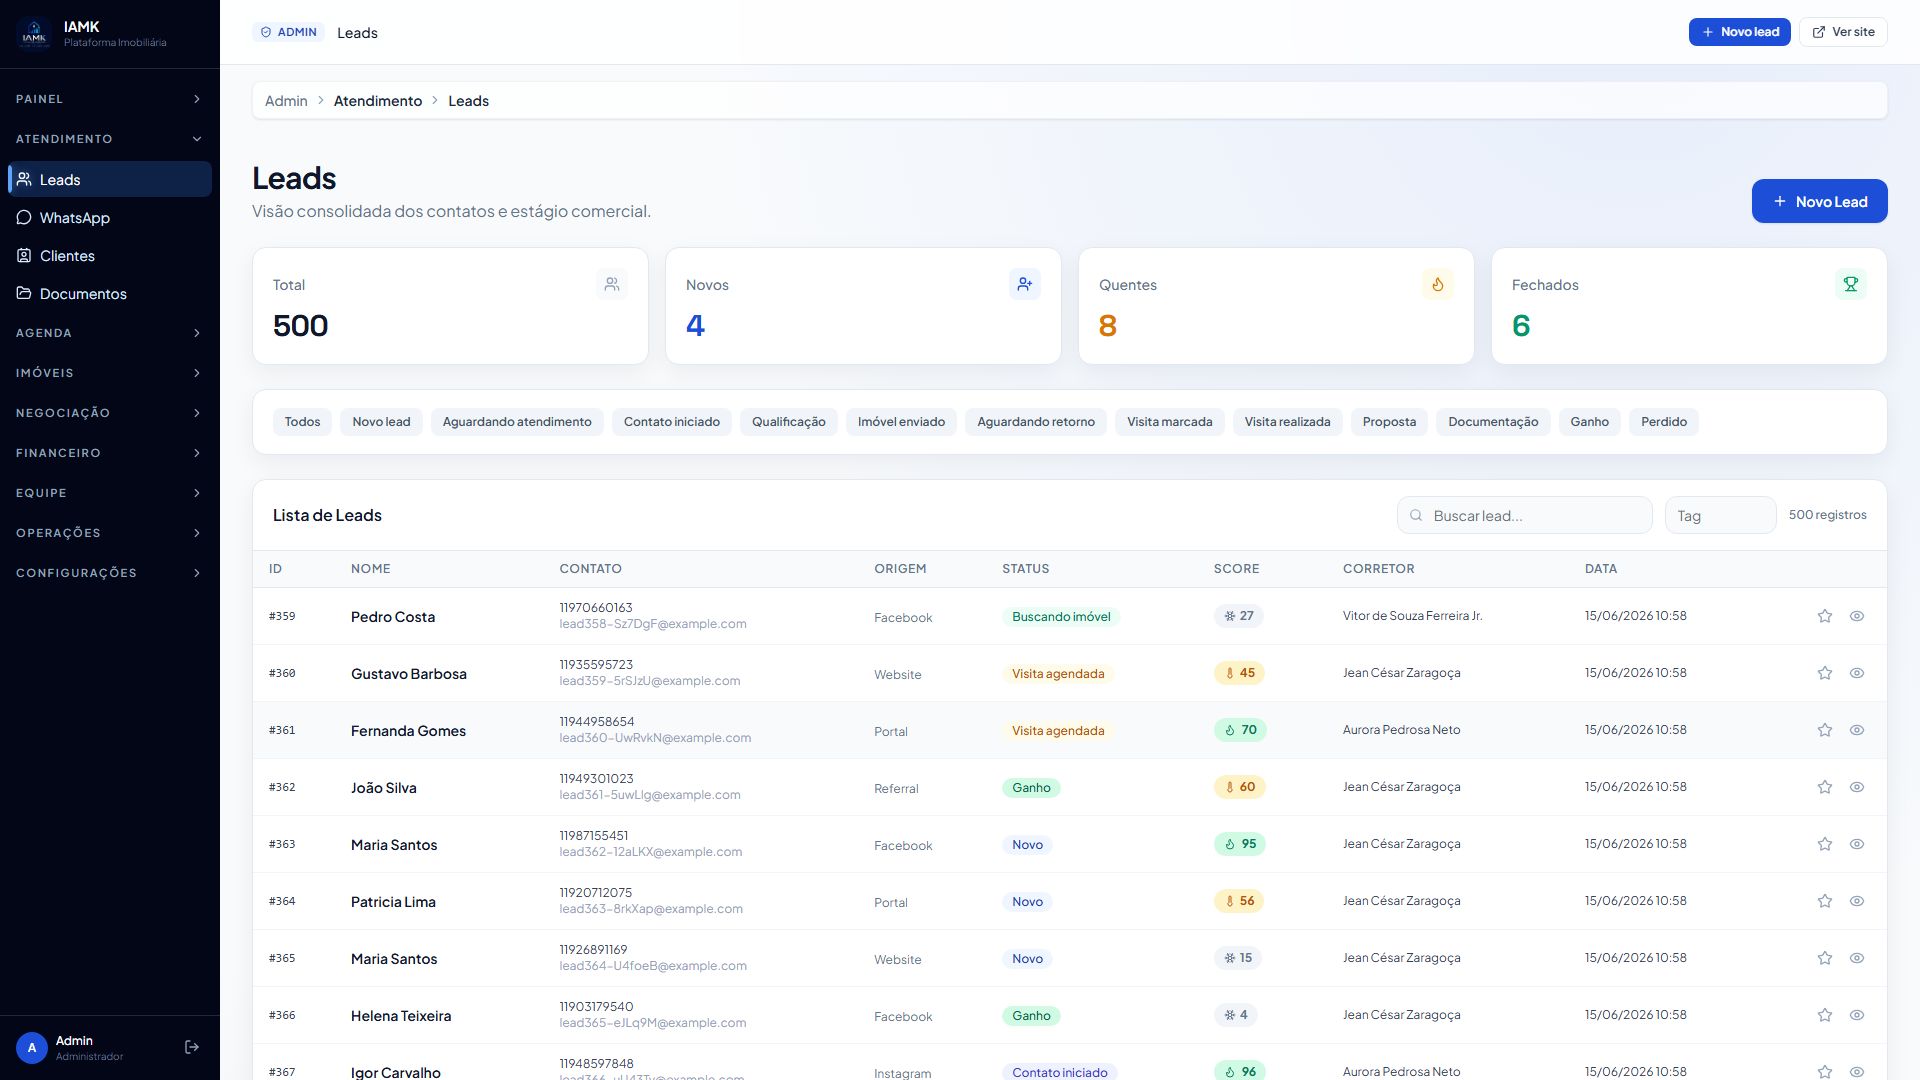The width and height of the screenshot is (1920, 1080).
Task: Click the ADMIN shield badge
Action: (289, 32)
